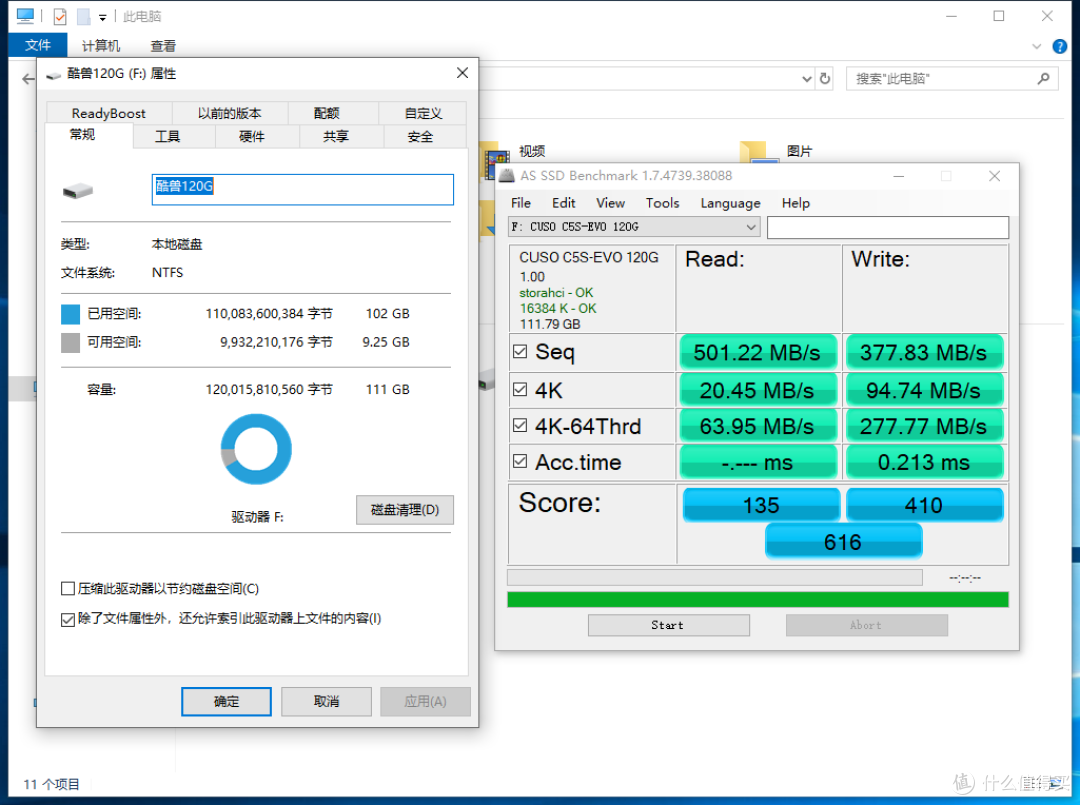Switch to the ReadyBoost tab

[109, 113]
